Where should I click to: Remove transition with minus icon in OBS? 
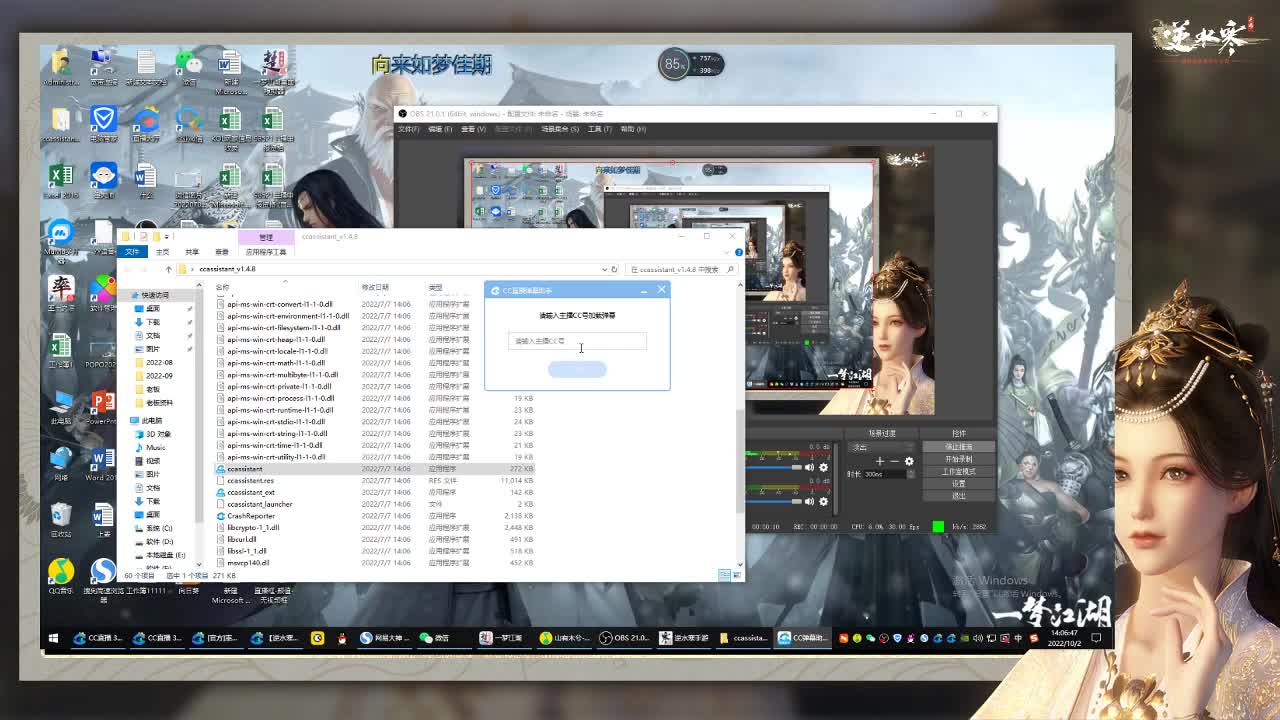tap(894, 461)
